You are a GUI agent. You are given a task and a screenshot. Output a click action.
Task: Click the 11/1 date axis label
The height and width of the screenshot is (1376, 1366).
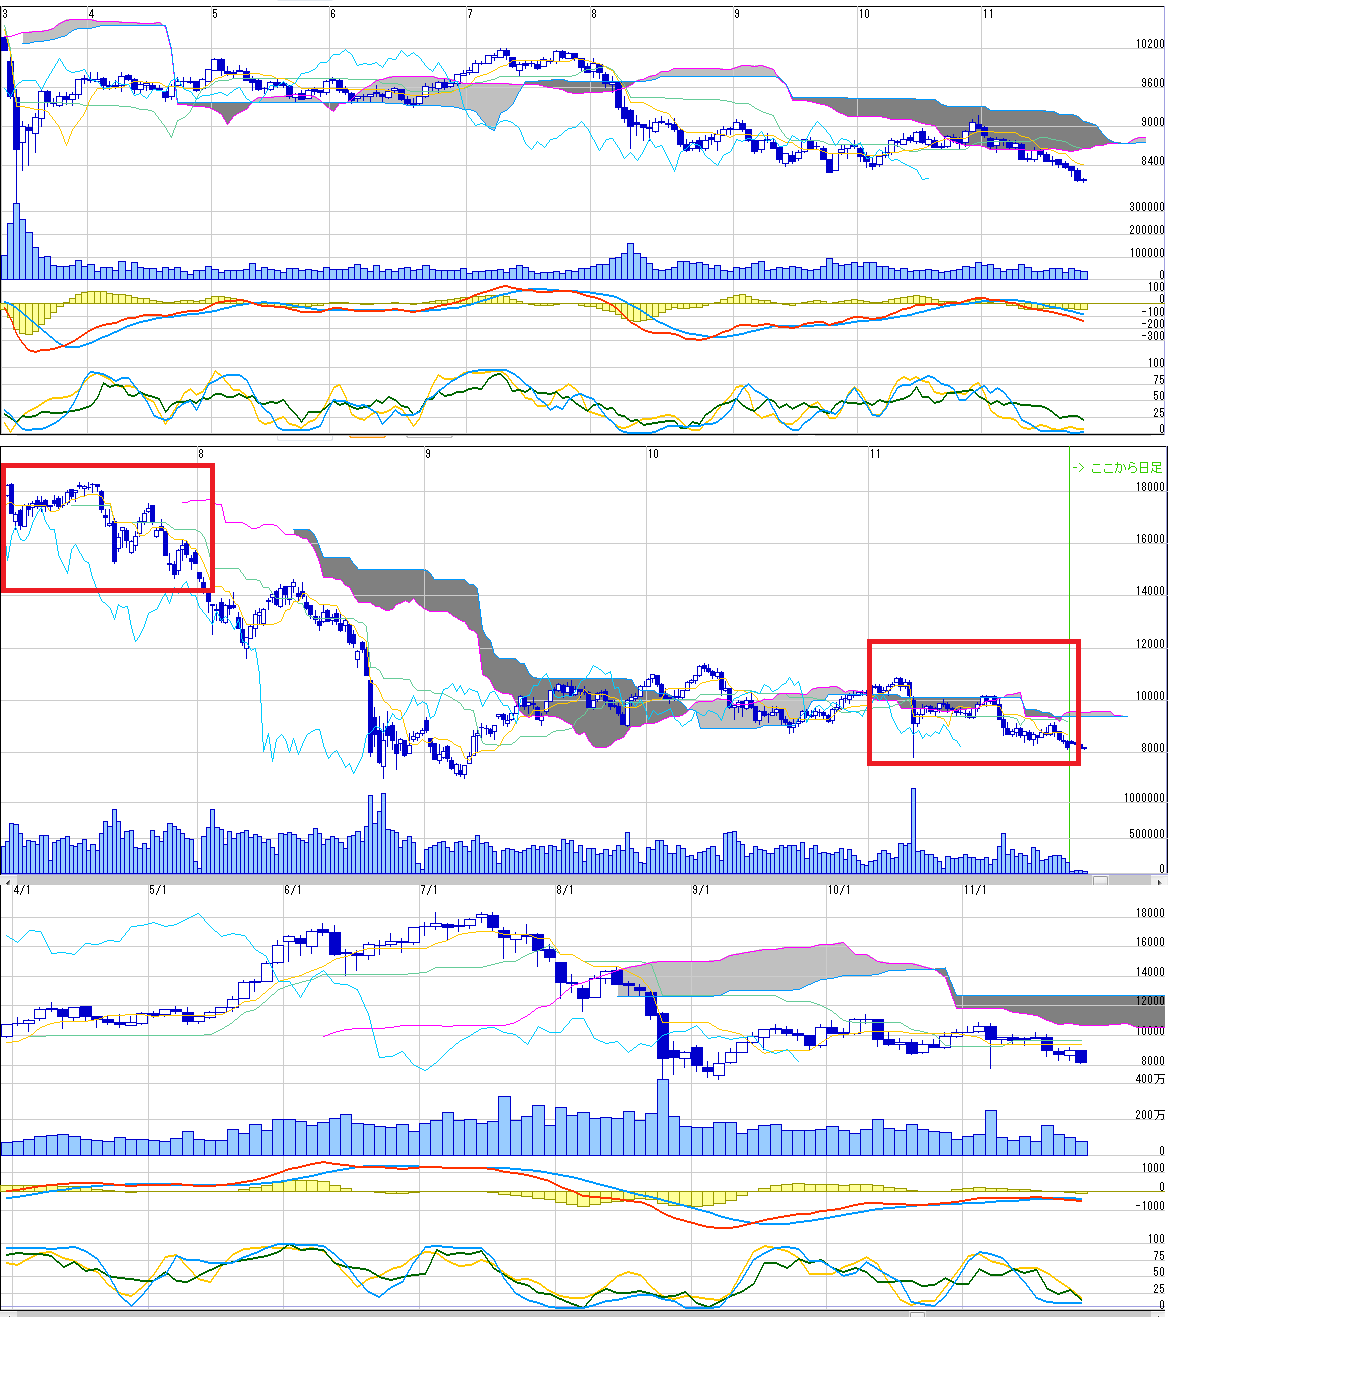(975, 890)
